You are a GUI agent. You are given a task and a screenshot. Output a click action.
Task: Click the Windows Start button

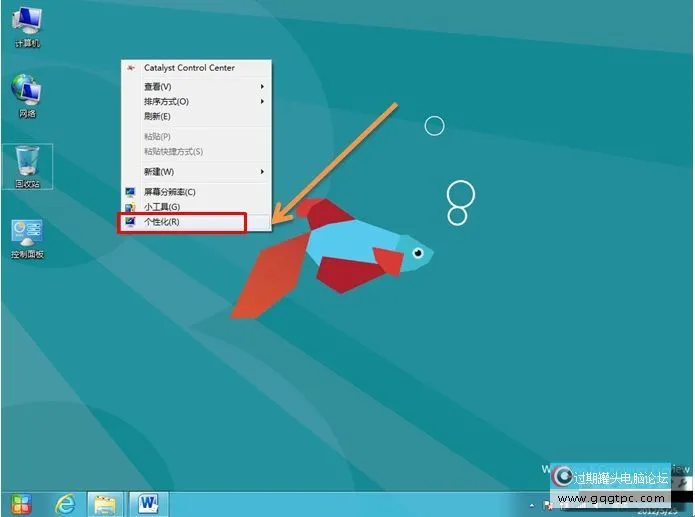[20, 502]
